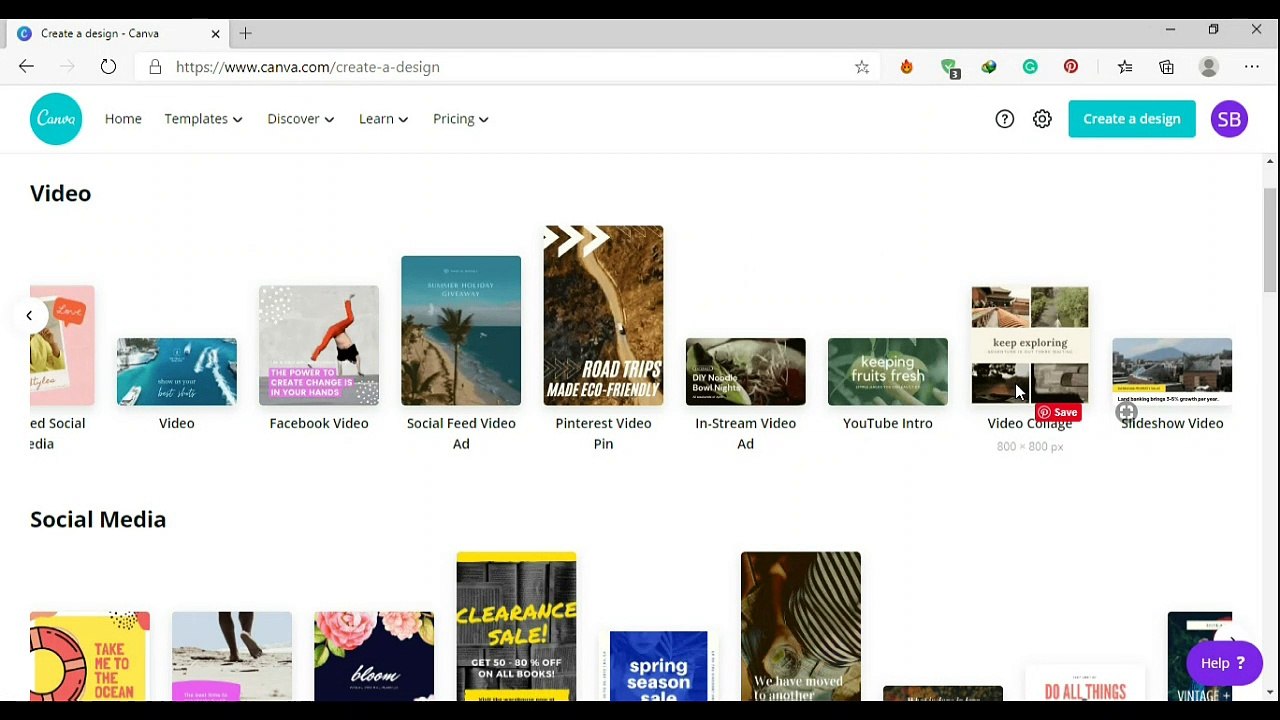Add page to favorites with star icon
This screenshot has height=720, width=1280.
(x=862, y=67)
